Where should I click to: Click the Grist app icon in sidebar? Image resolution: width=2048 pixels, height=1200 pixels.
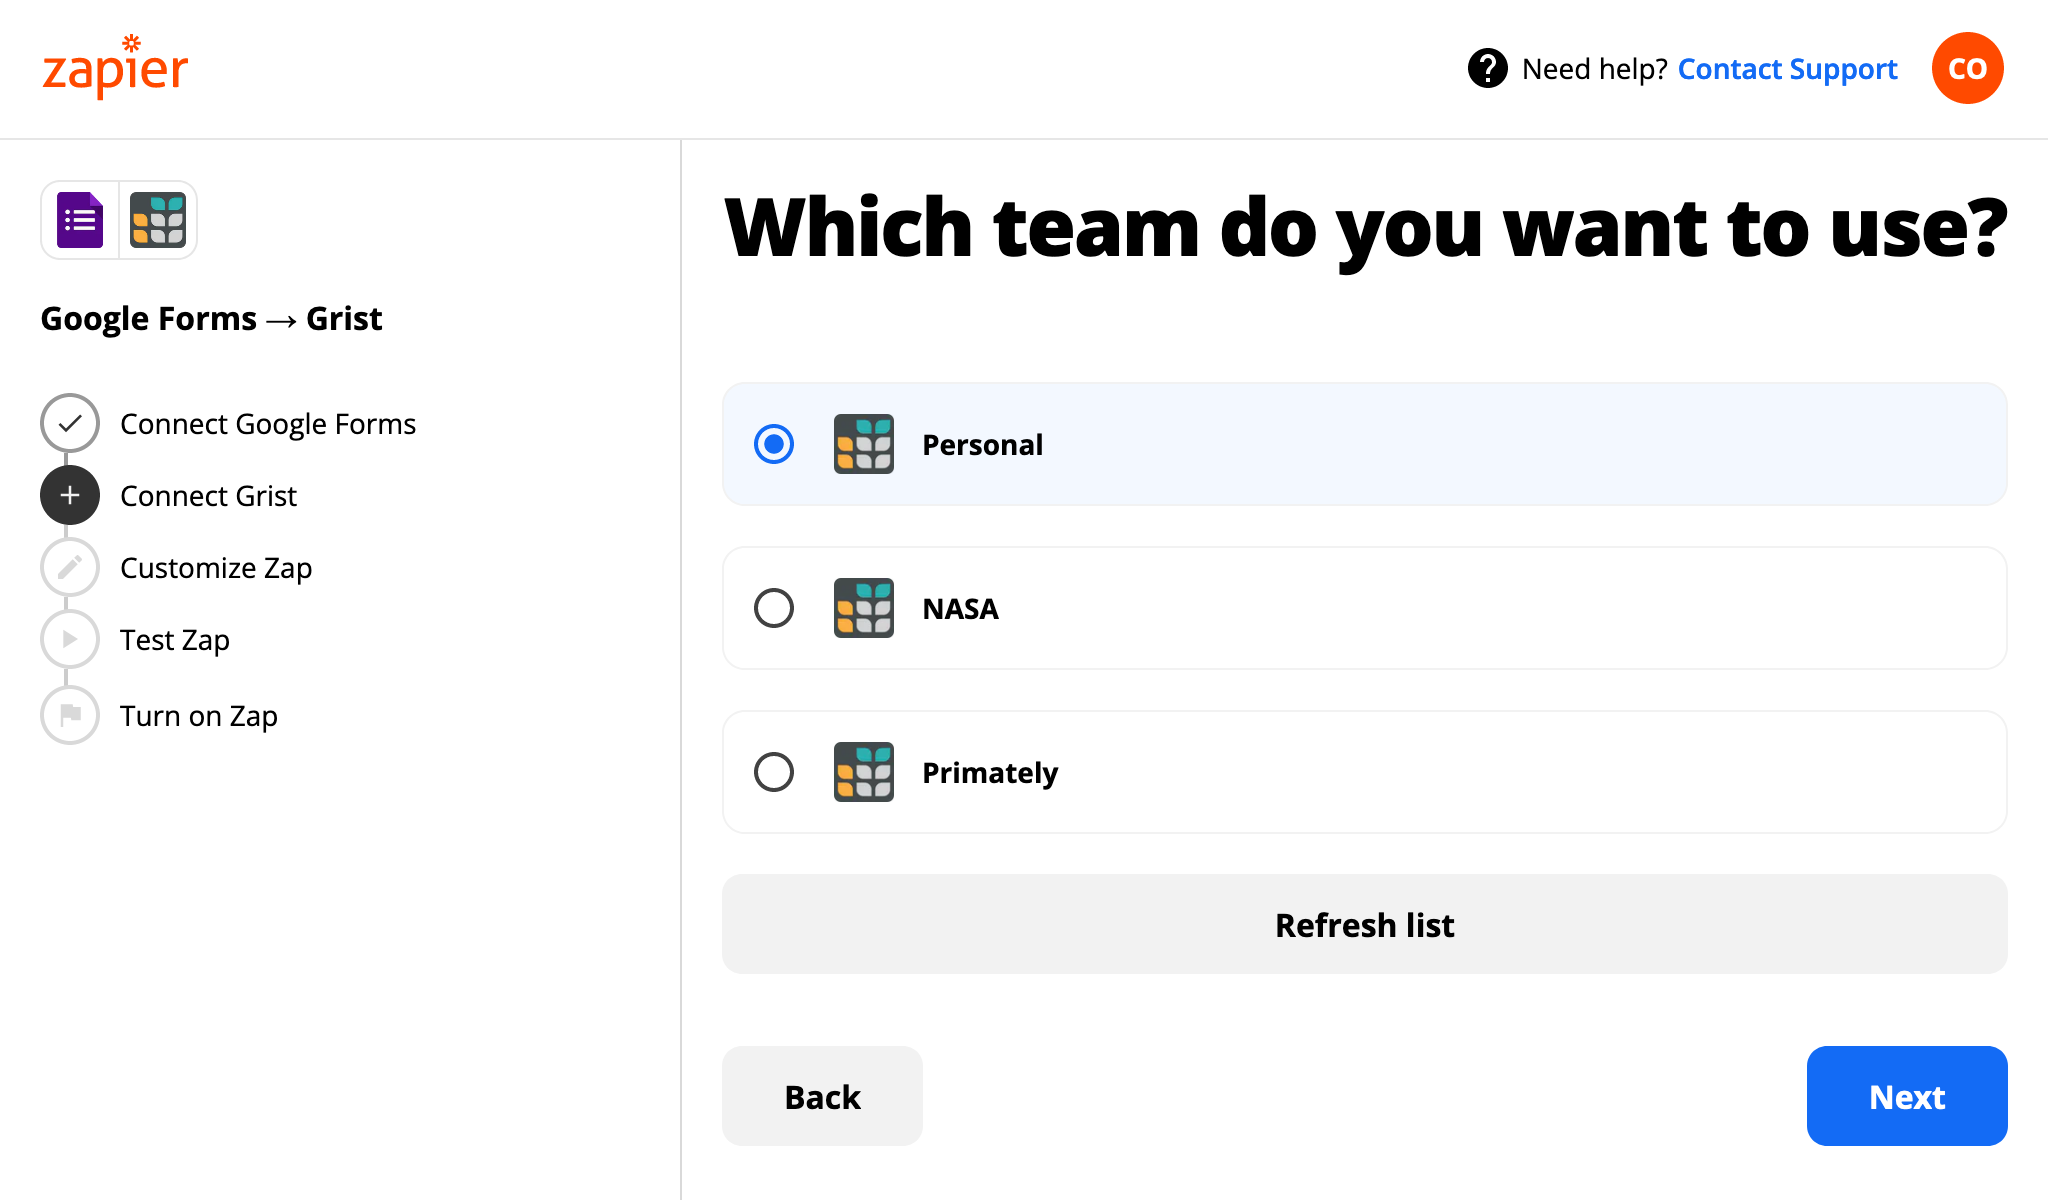point(157,219)
